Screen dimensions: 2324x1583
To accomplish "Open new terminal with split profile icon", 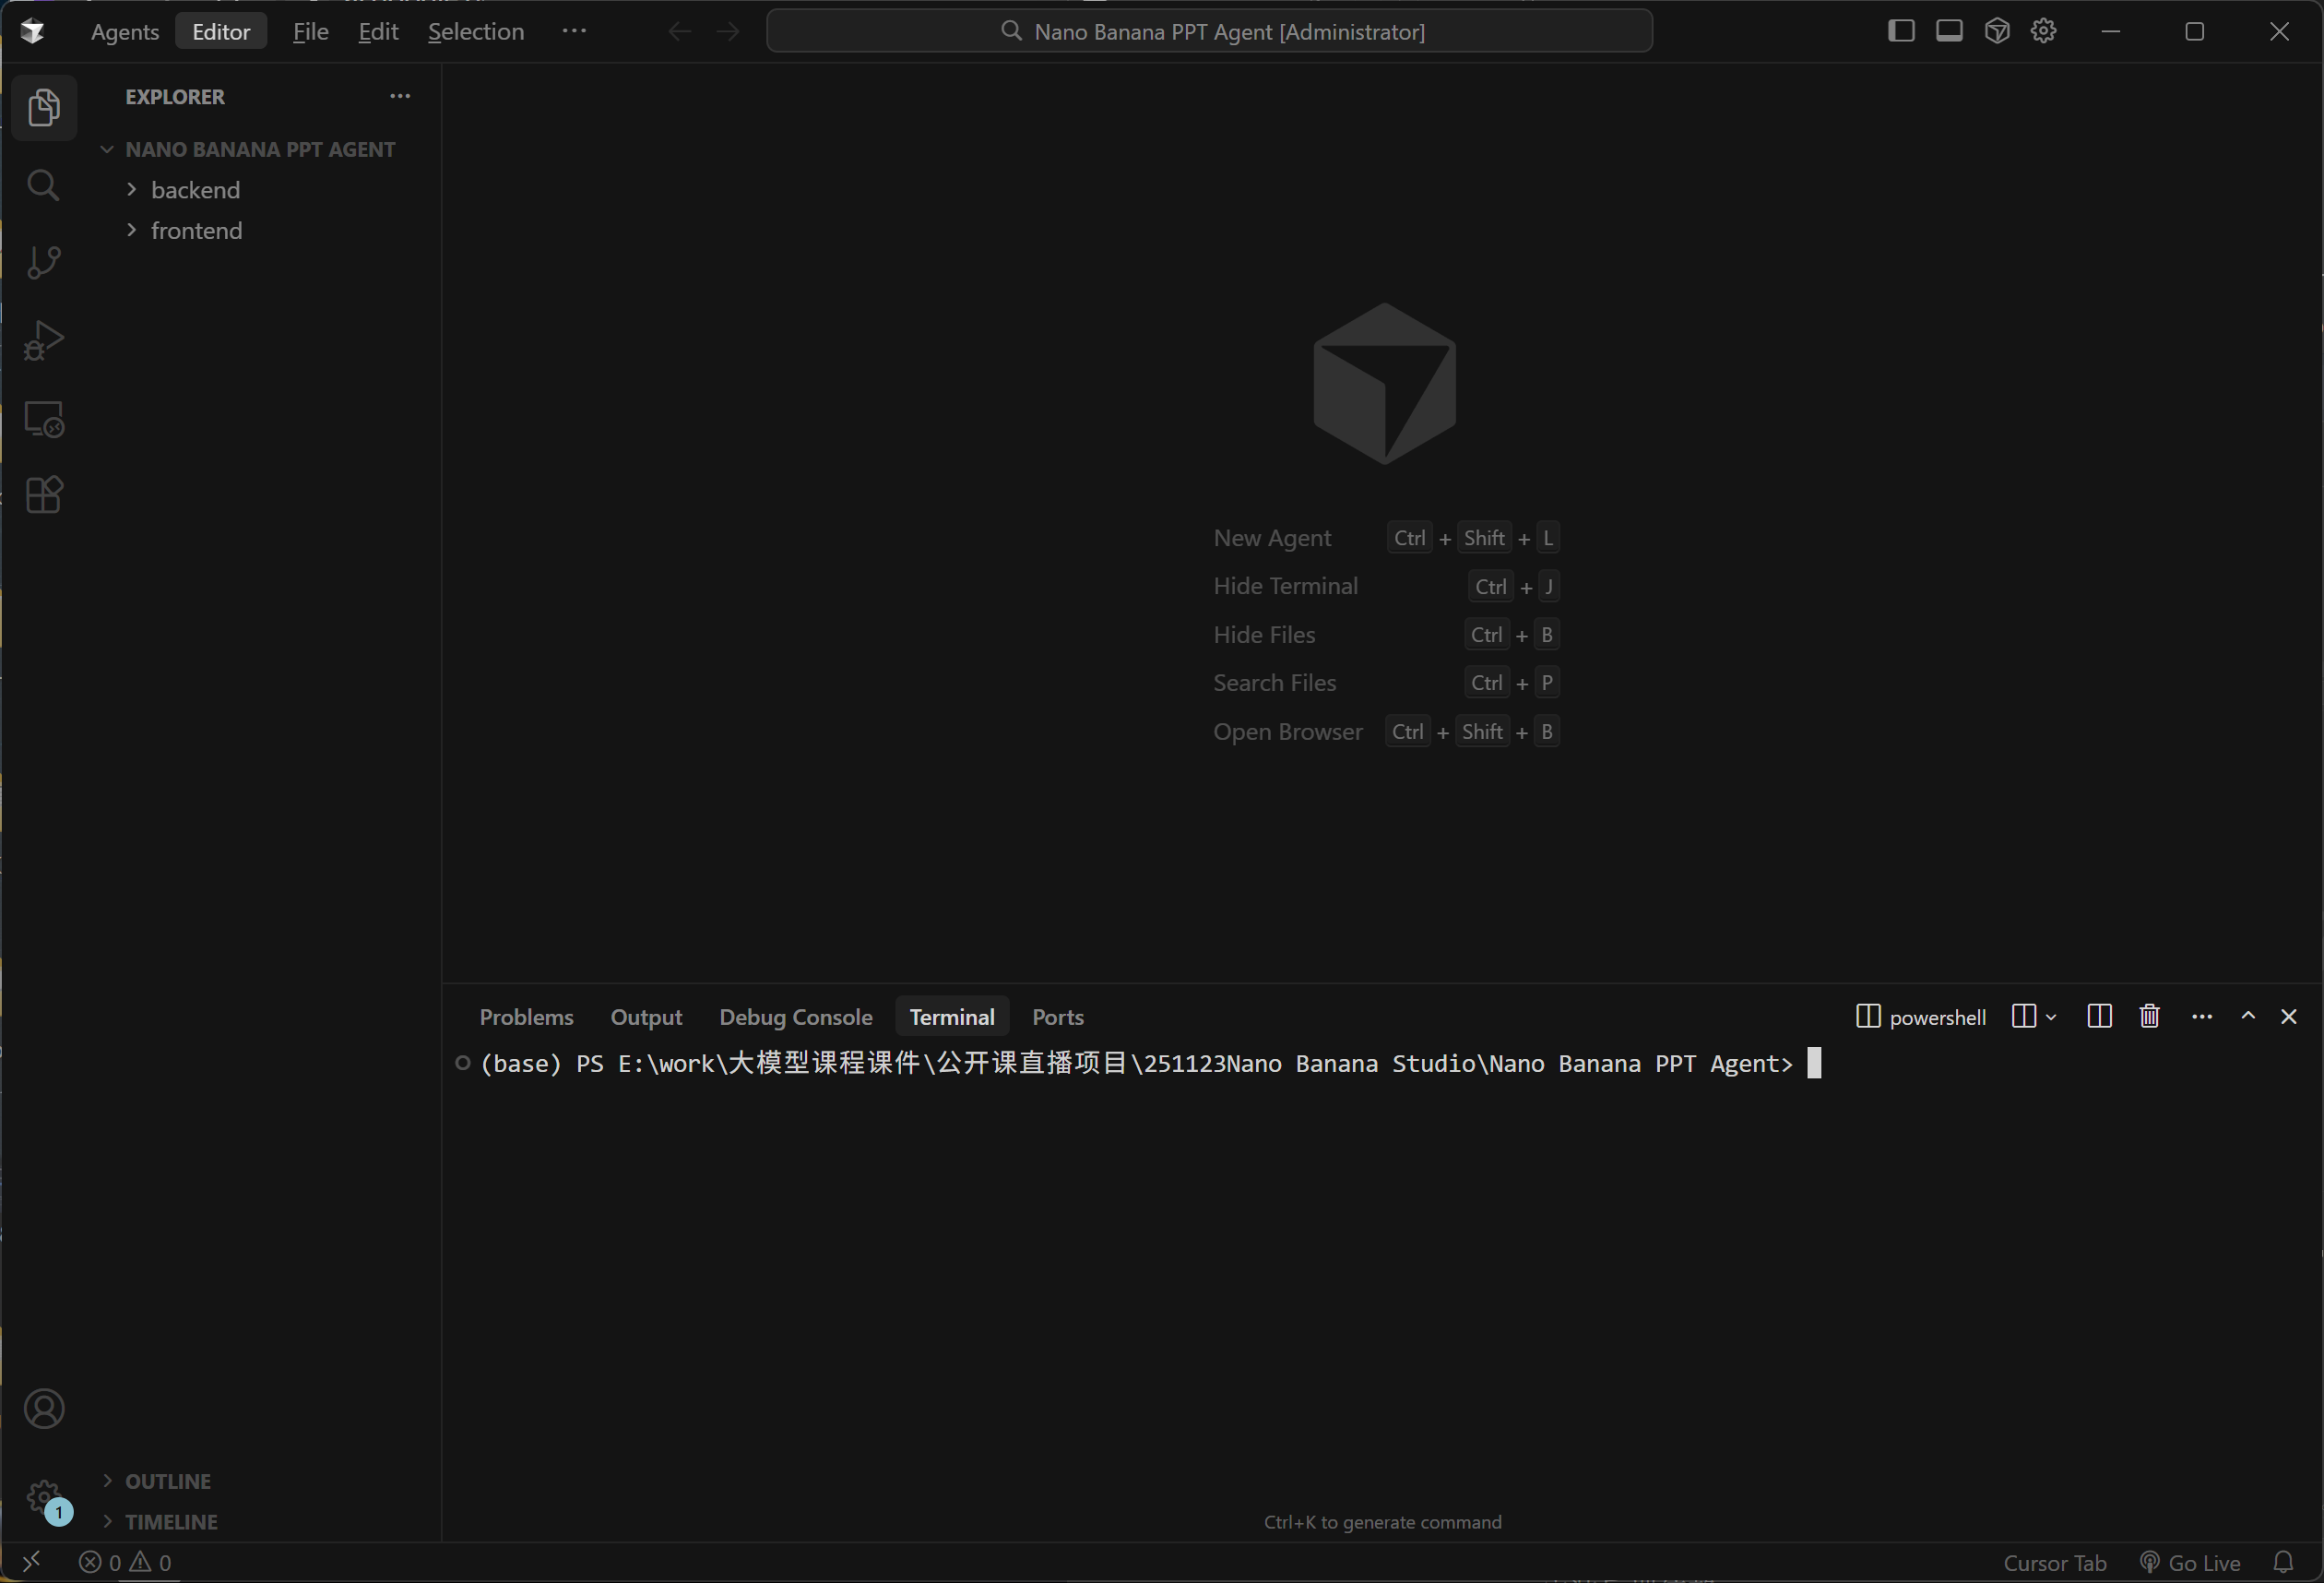I will coord(2024,1016).
